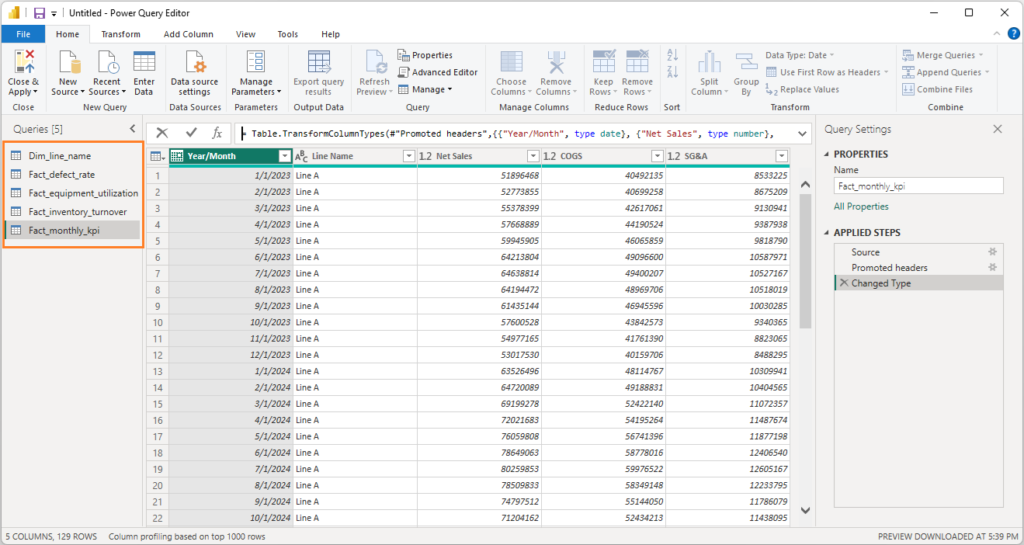Switch to the Transform tab
1024x545 pixels.
coord(121,34)
